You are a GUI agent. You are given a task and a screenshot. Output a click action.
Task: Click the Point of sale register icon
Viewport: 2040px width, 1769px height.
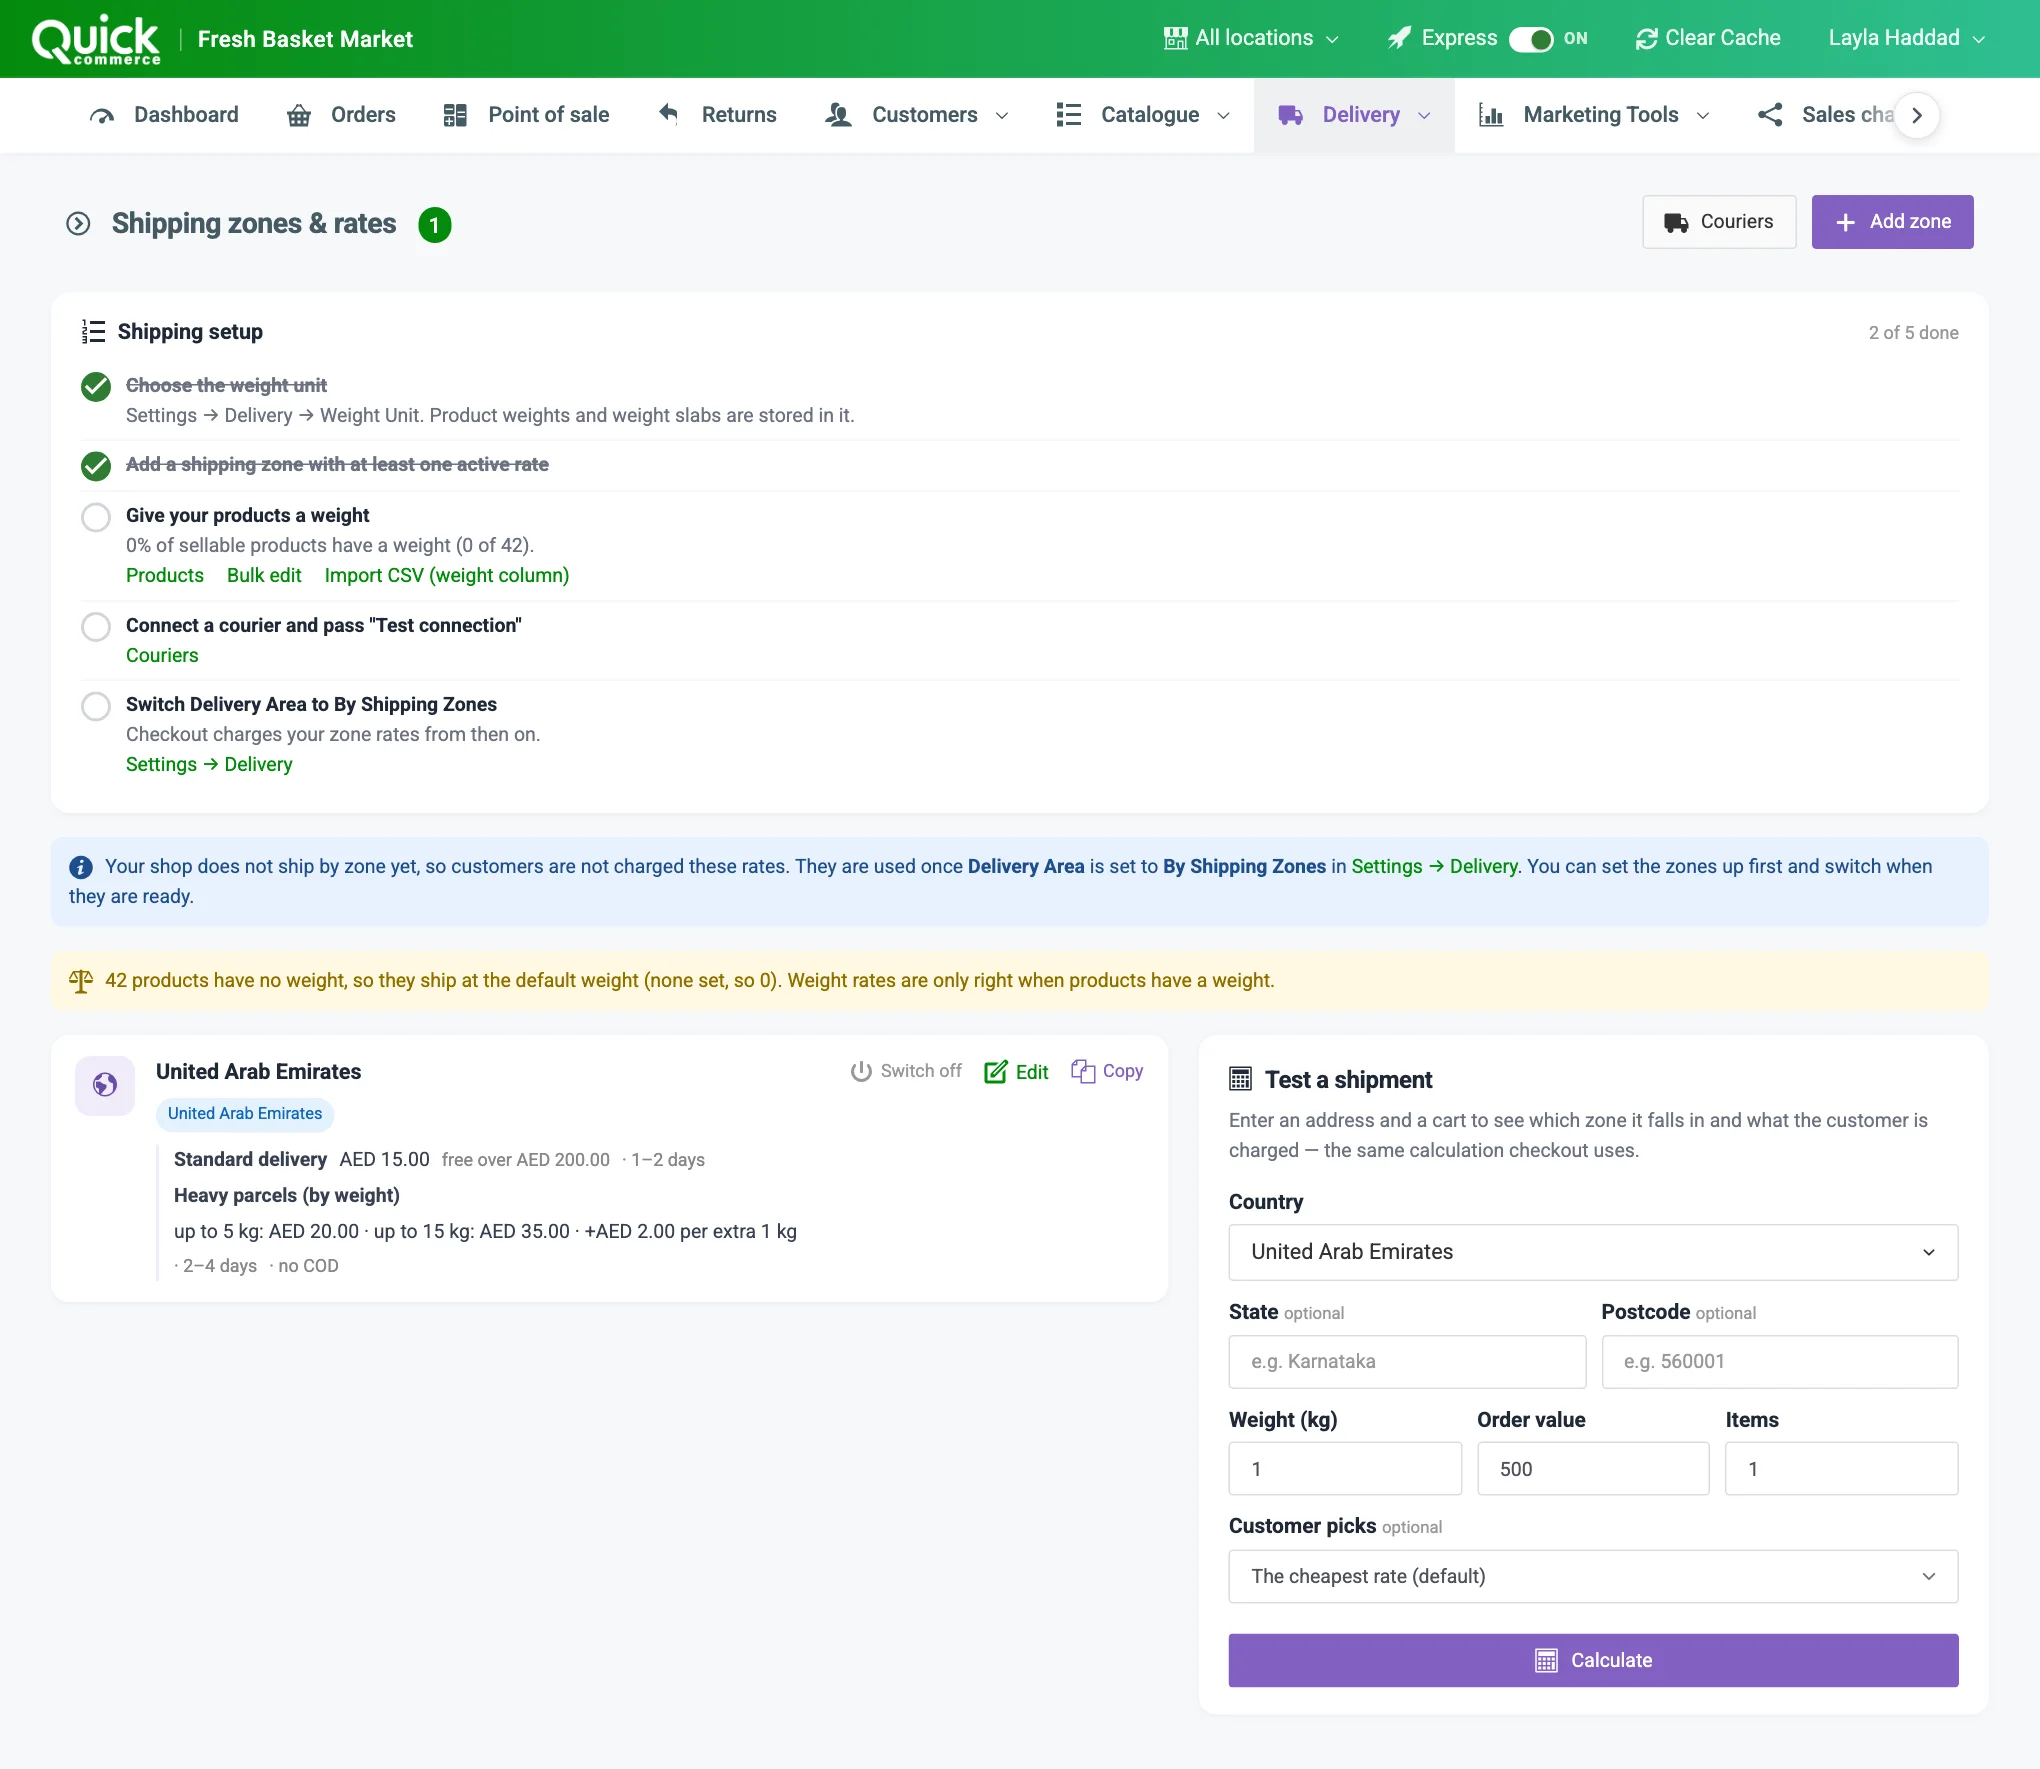tap(455, 116)
